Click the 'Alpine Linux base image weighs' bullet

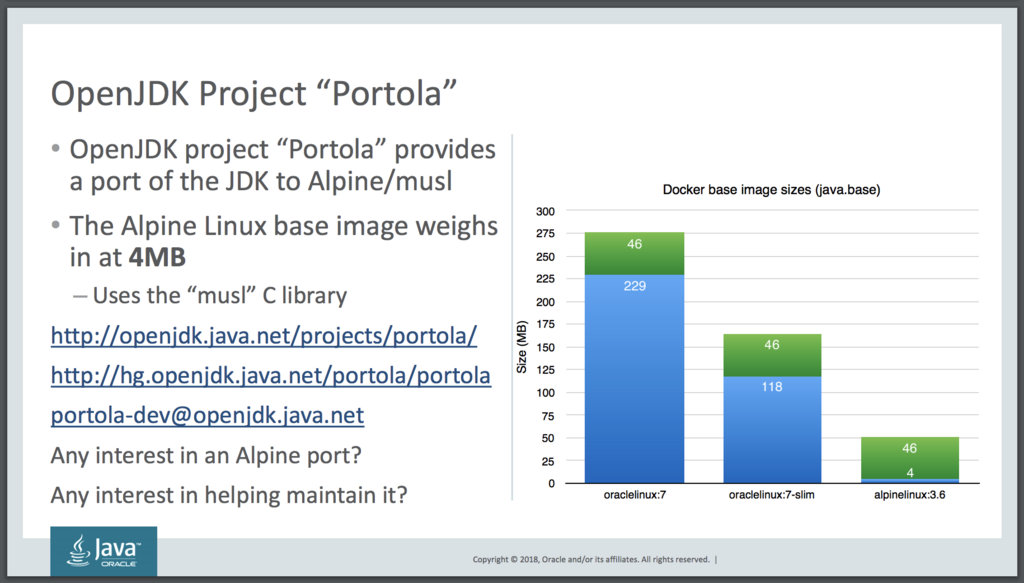pos(283,242)
